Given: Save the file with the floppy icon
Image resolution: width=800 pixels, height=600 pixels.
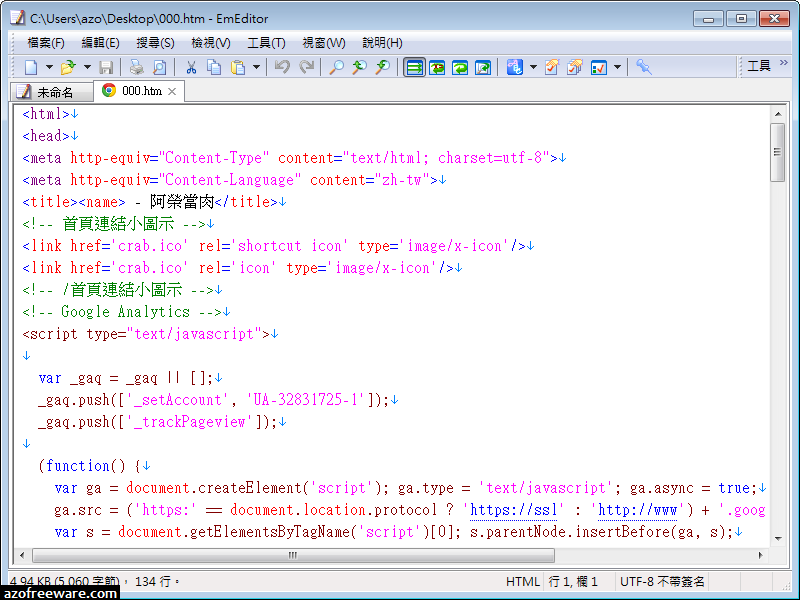Looking at the screenshot, I should (106, 67).
